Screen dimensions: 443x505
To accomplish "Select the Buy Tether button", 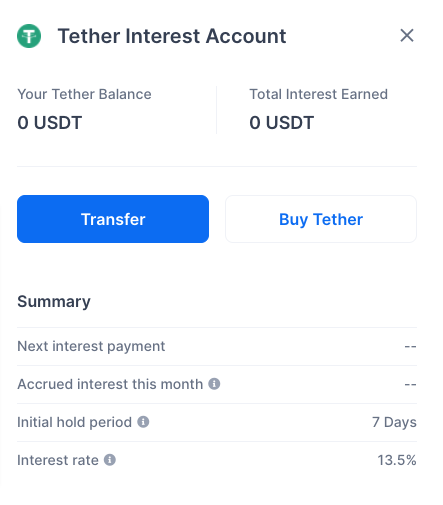I will (321, 219).
